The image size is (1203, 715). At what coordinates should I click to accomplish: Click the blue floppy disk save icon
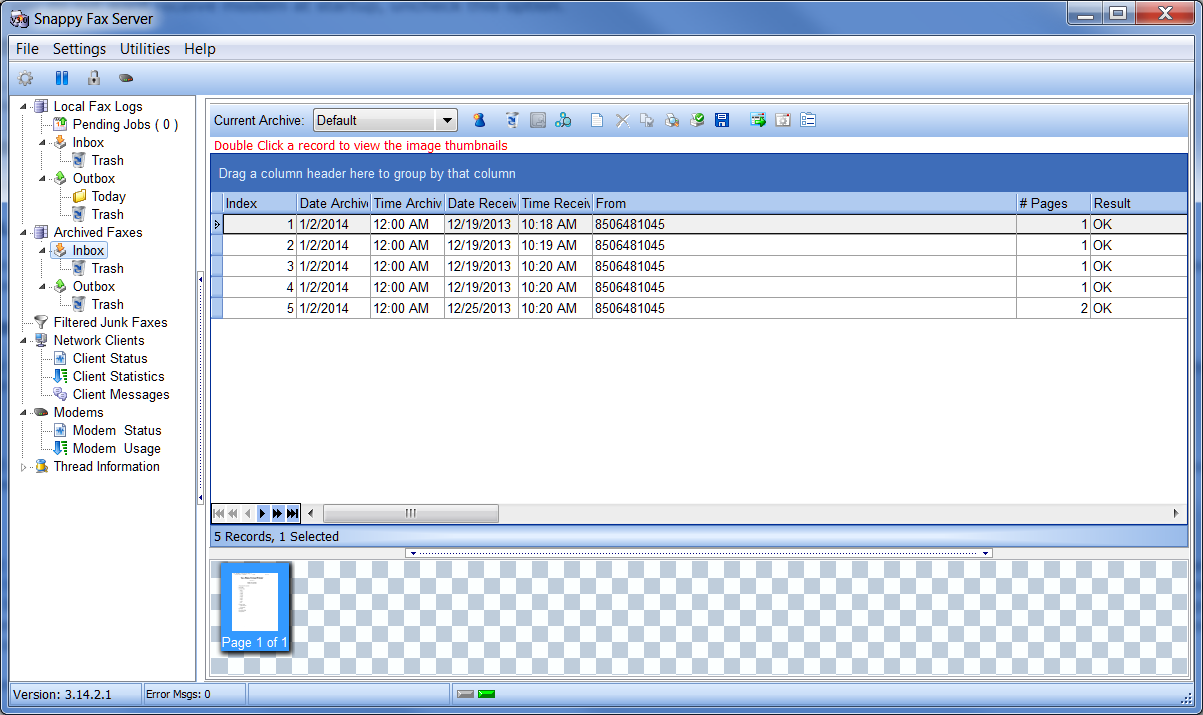pos(722,120)
